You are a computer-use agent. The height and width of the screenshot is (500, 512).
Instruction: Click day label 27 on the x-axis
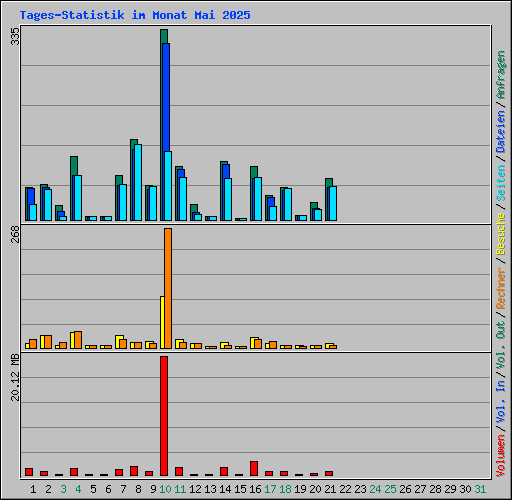pyautogui.click(x=420, y=489)
